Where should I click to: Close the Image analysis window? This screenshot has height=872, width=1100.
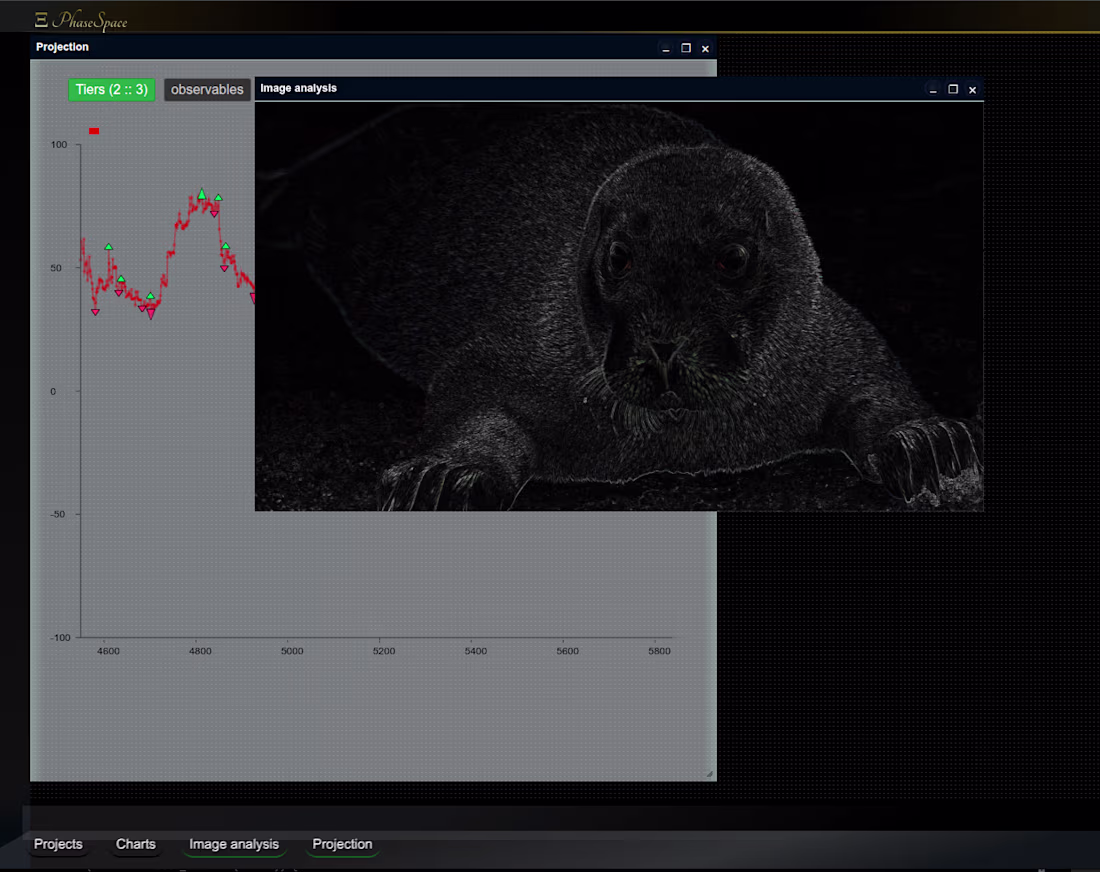tap(972, 90)
